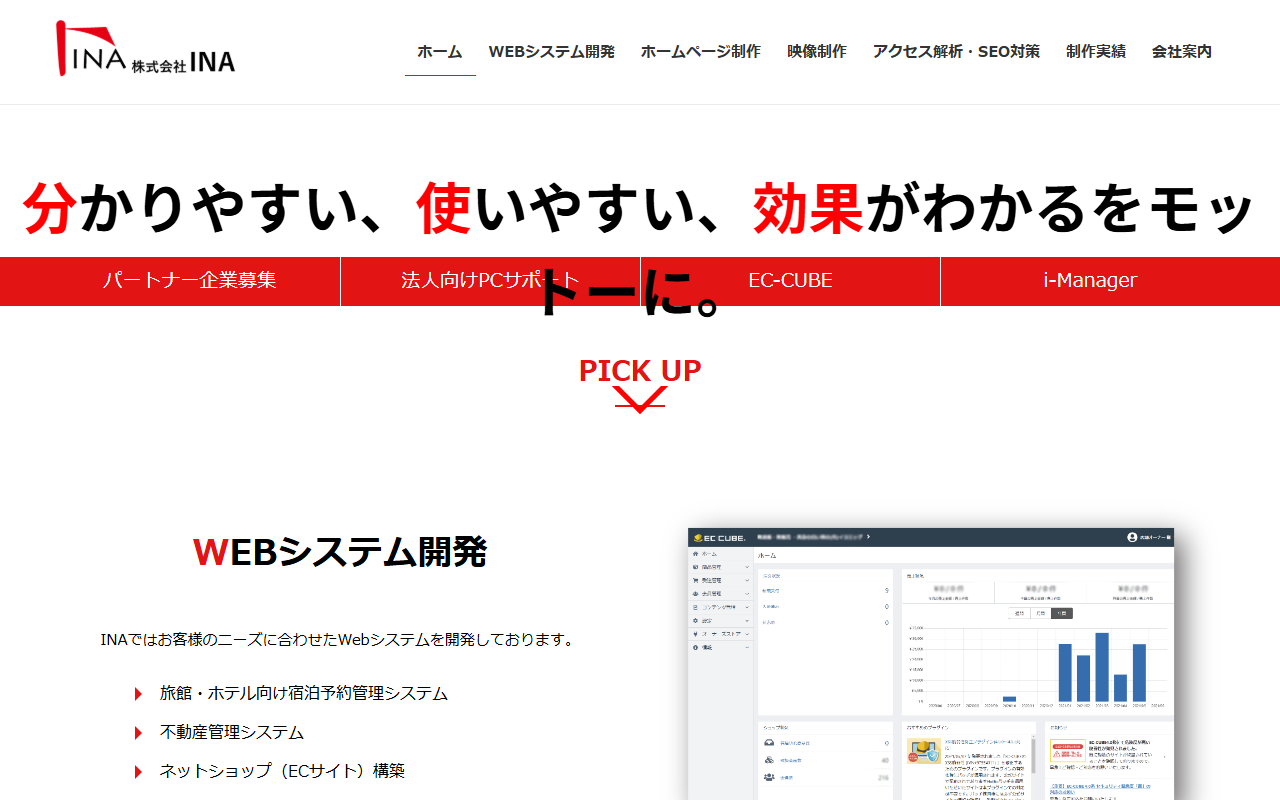Select 映像制作 from the navigation bar
Image resolution: width=1280 pixels, height=800 pixels.
click(816, 52)
